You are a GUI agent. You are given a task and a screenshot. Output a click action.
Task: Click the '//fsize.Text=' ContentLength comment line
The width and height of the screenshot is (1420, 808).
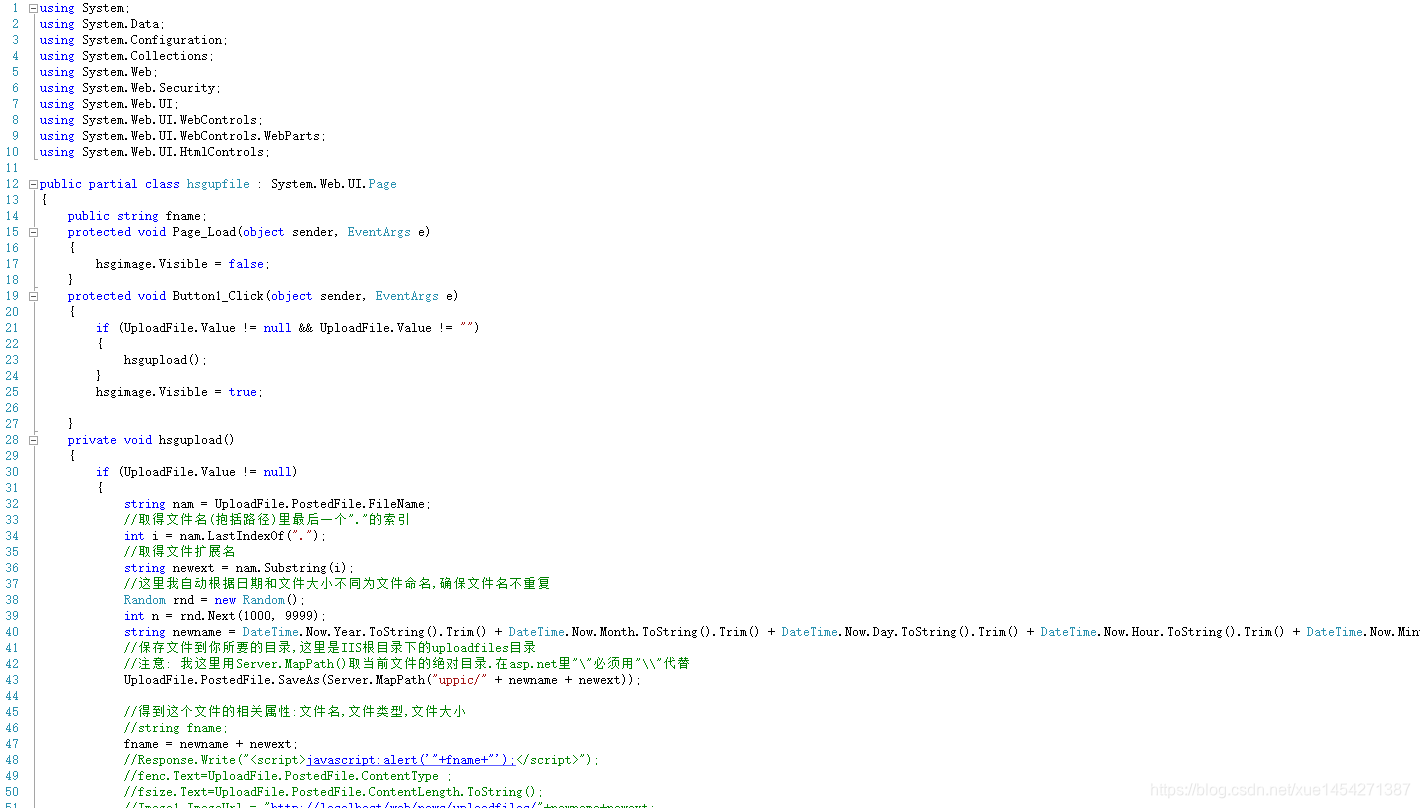pos(334,792)
